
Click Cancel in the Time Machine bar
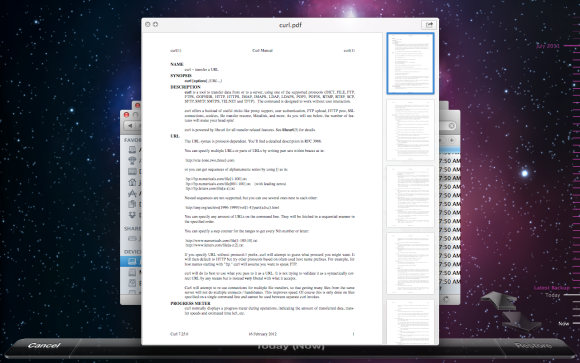click(44, 345)
